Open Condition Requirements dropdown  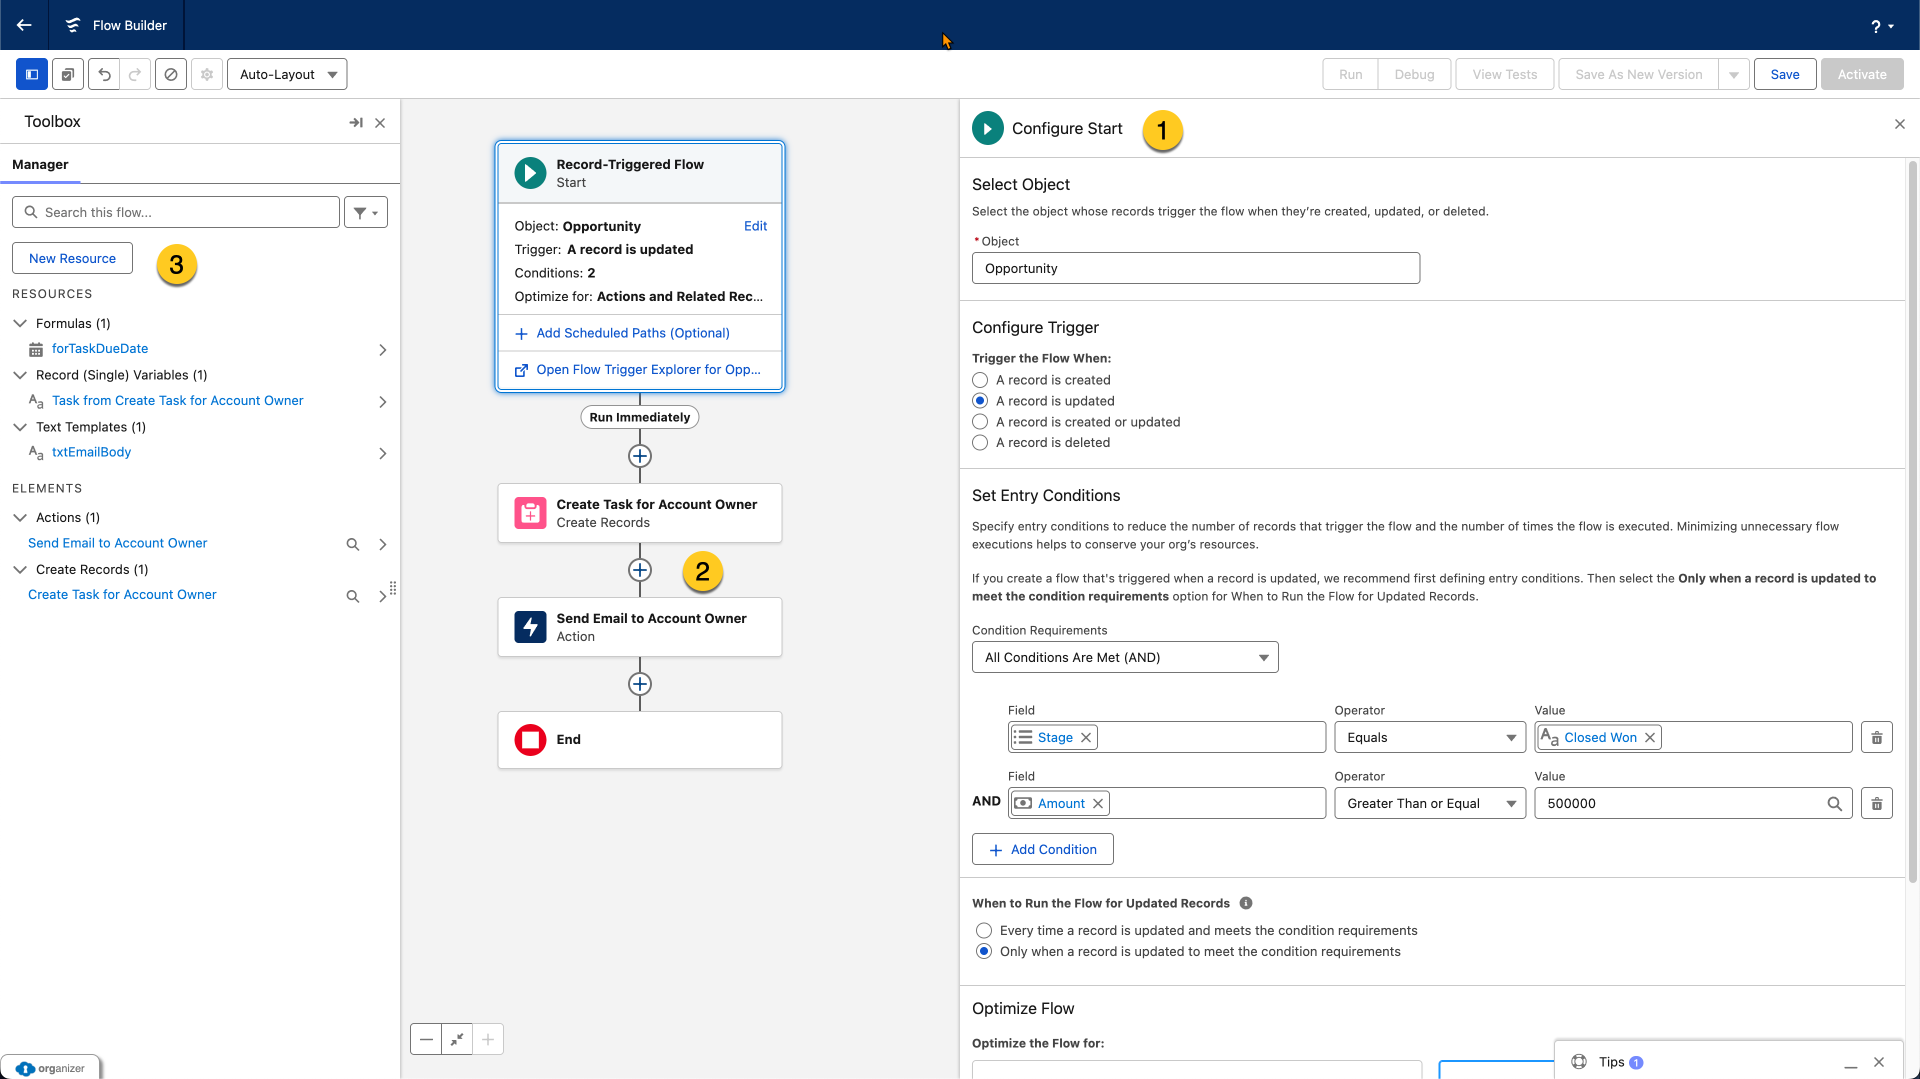pyautogui.click(x=1124, y=657)
